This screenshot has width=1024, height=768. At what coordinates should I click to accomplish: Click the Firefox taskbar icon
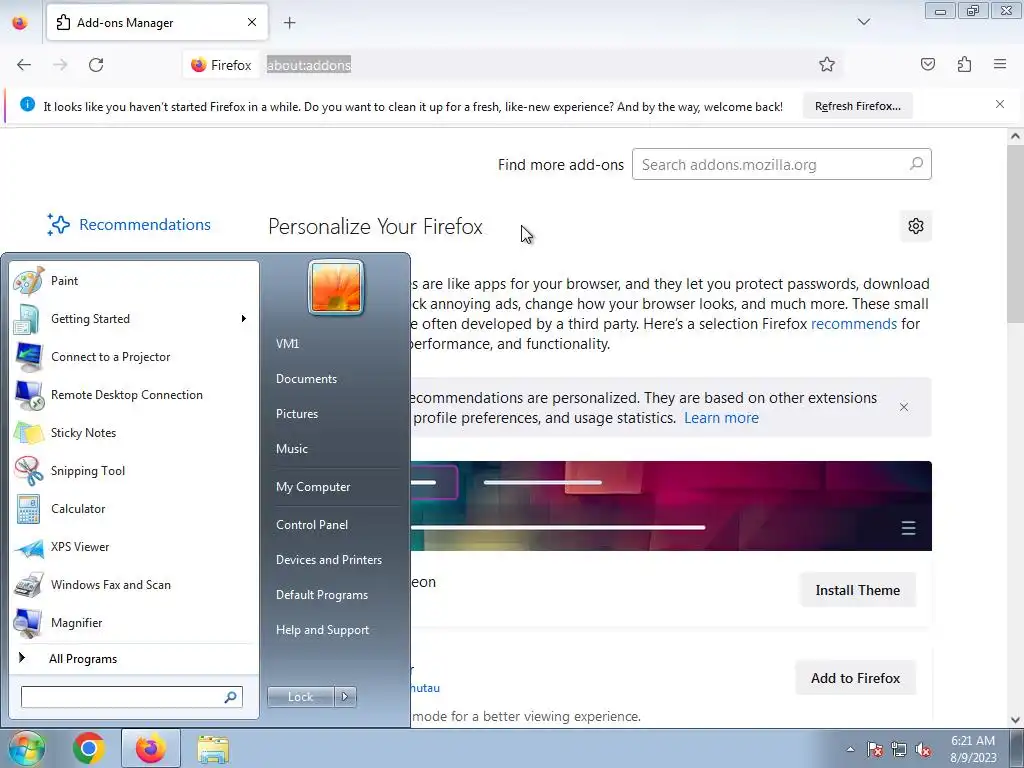point(151,748)
